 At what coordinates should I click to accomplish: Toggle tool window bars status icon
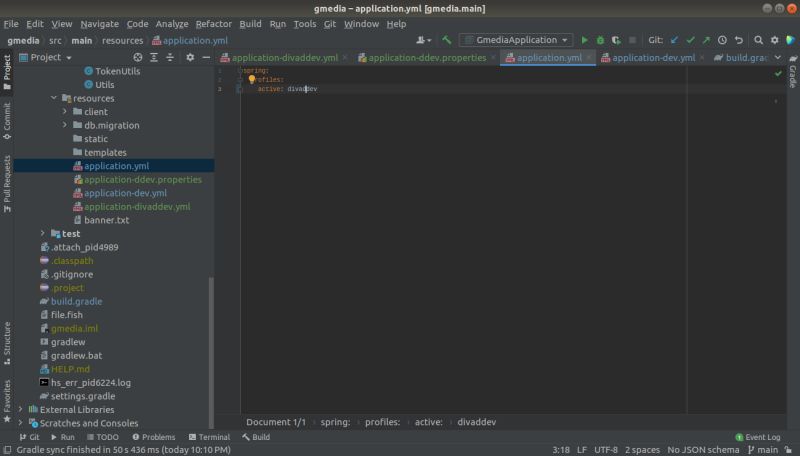(x=7, y=450)
